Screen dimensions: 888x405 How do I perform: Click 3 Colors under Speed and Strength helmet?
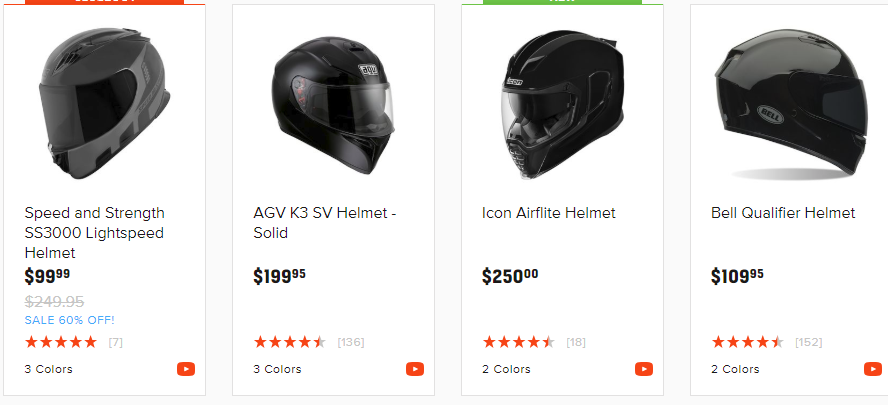click(49, 369)
